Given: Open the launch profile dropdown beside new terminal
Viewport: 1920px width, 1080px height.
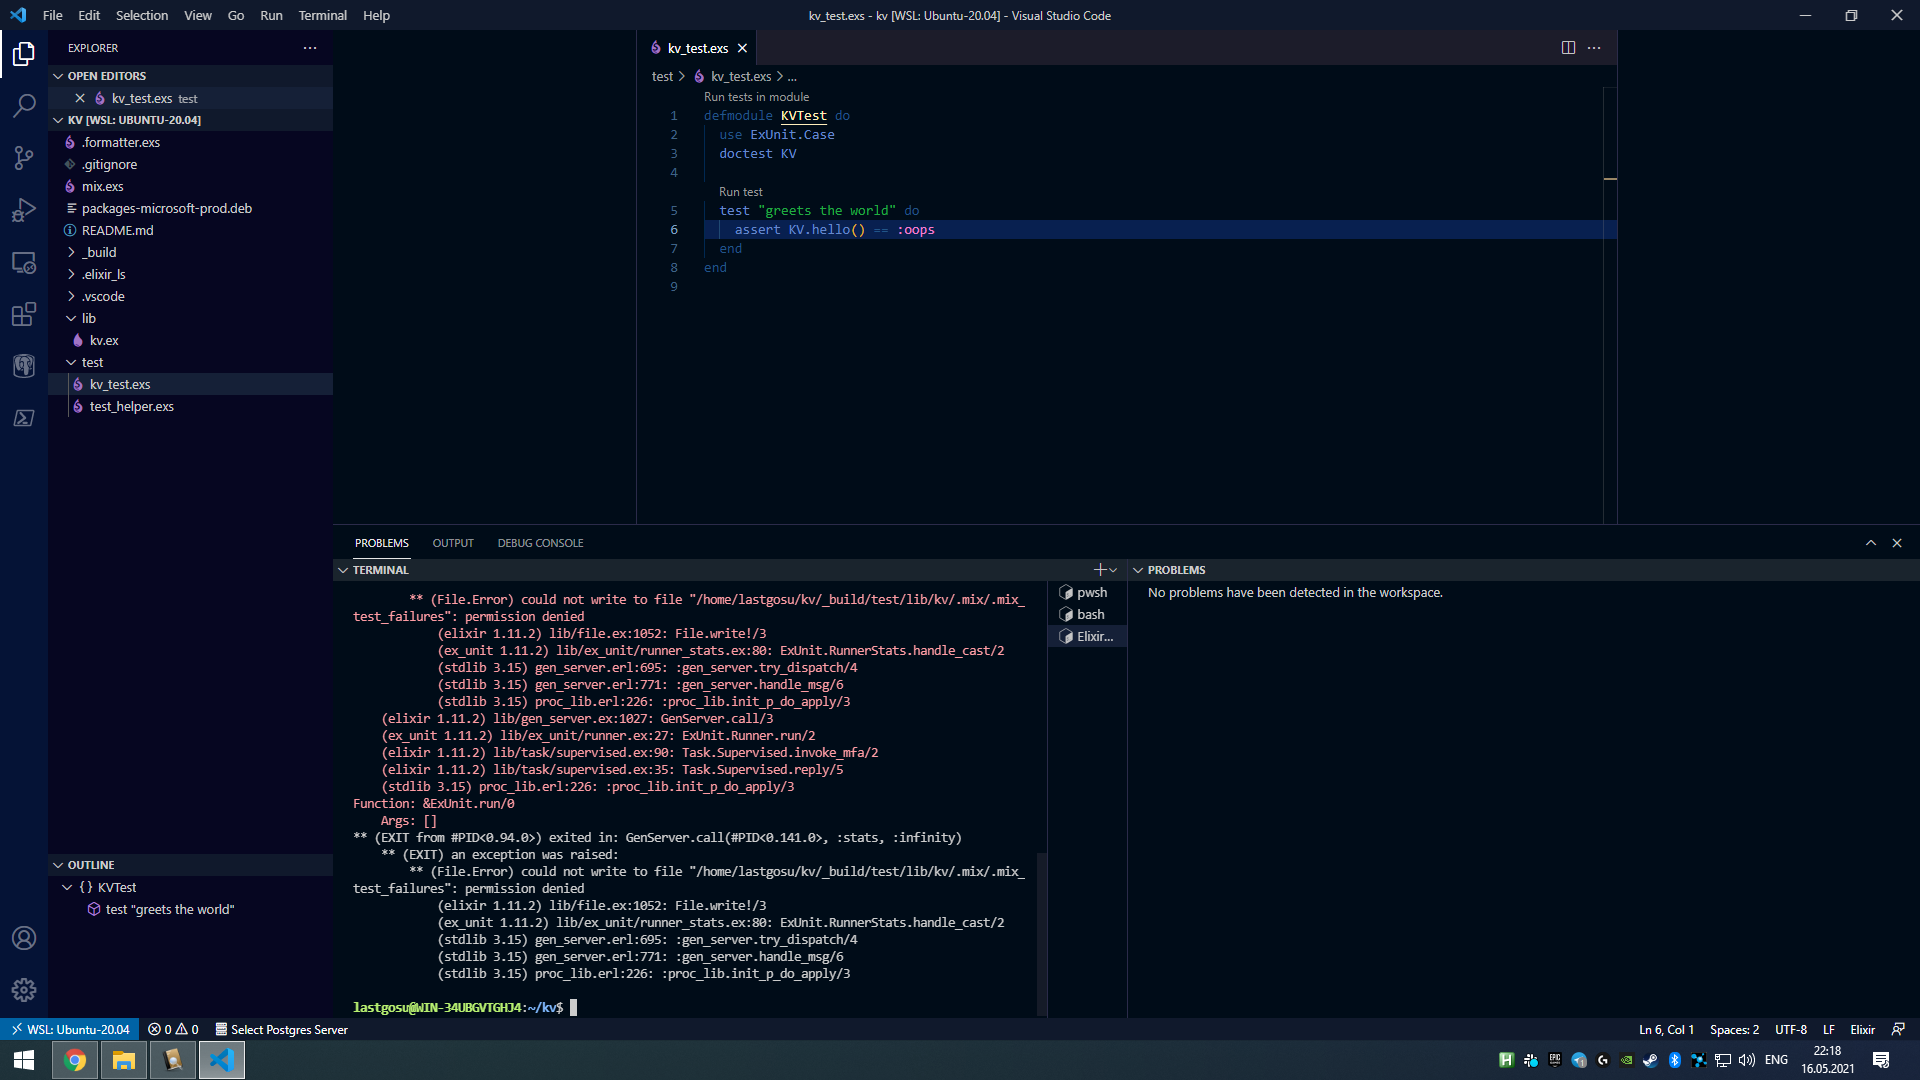Looking at the screenshot, I should coord(1114,570).
